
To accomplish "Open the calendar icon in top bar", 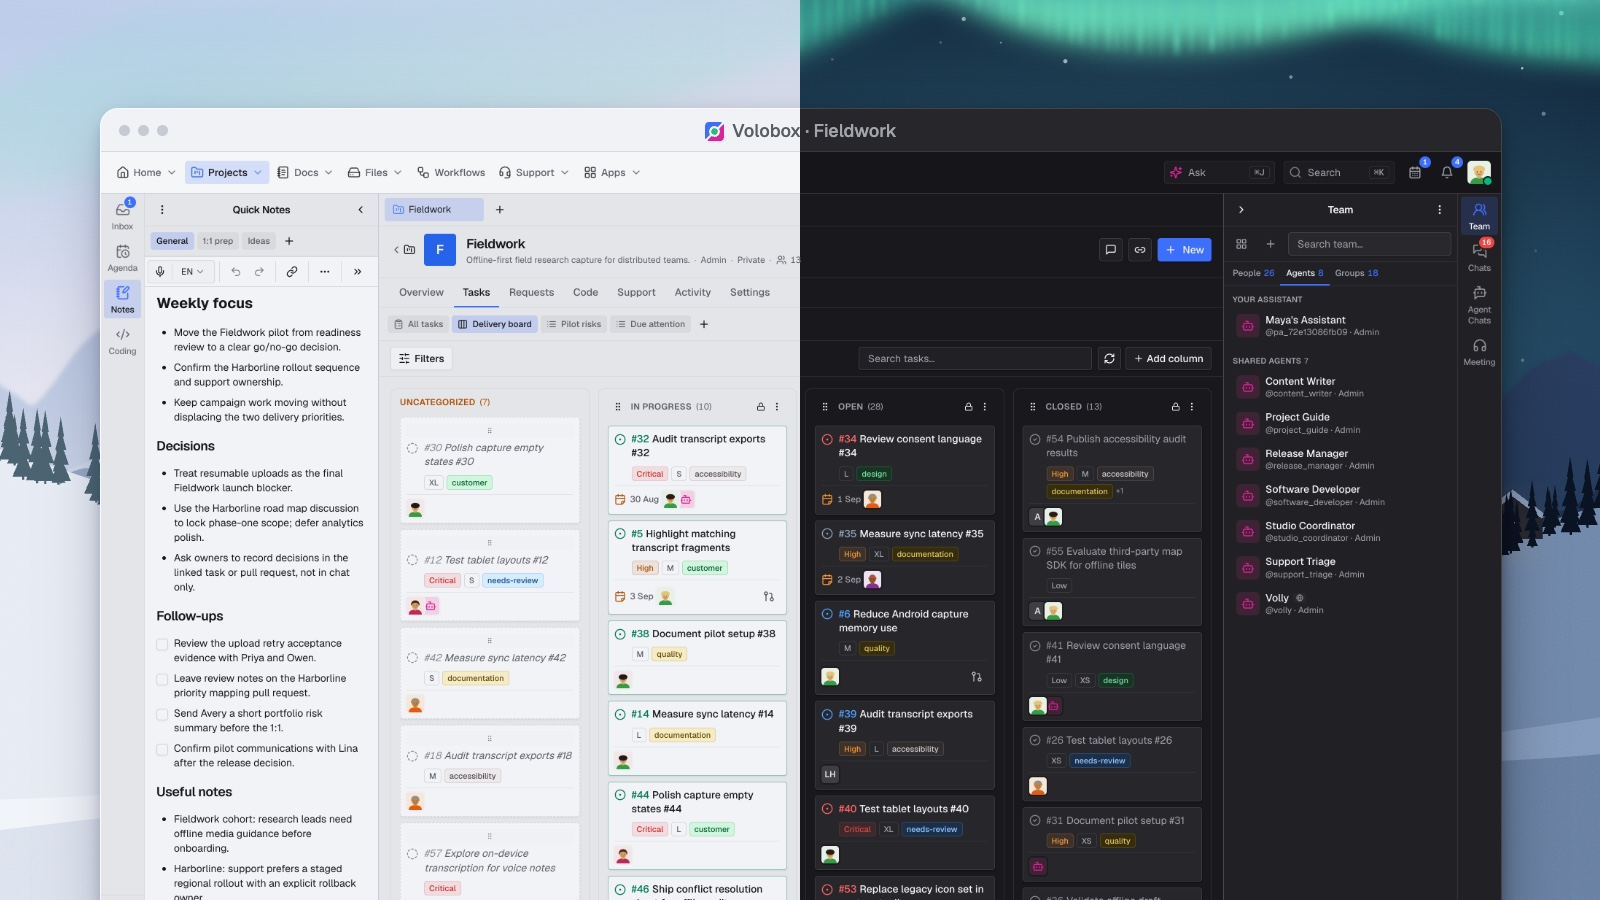I will pos(1415,172).
